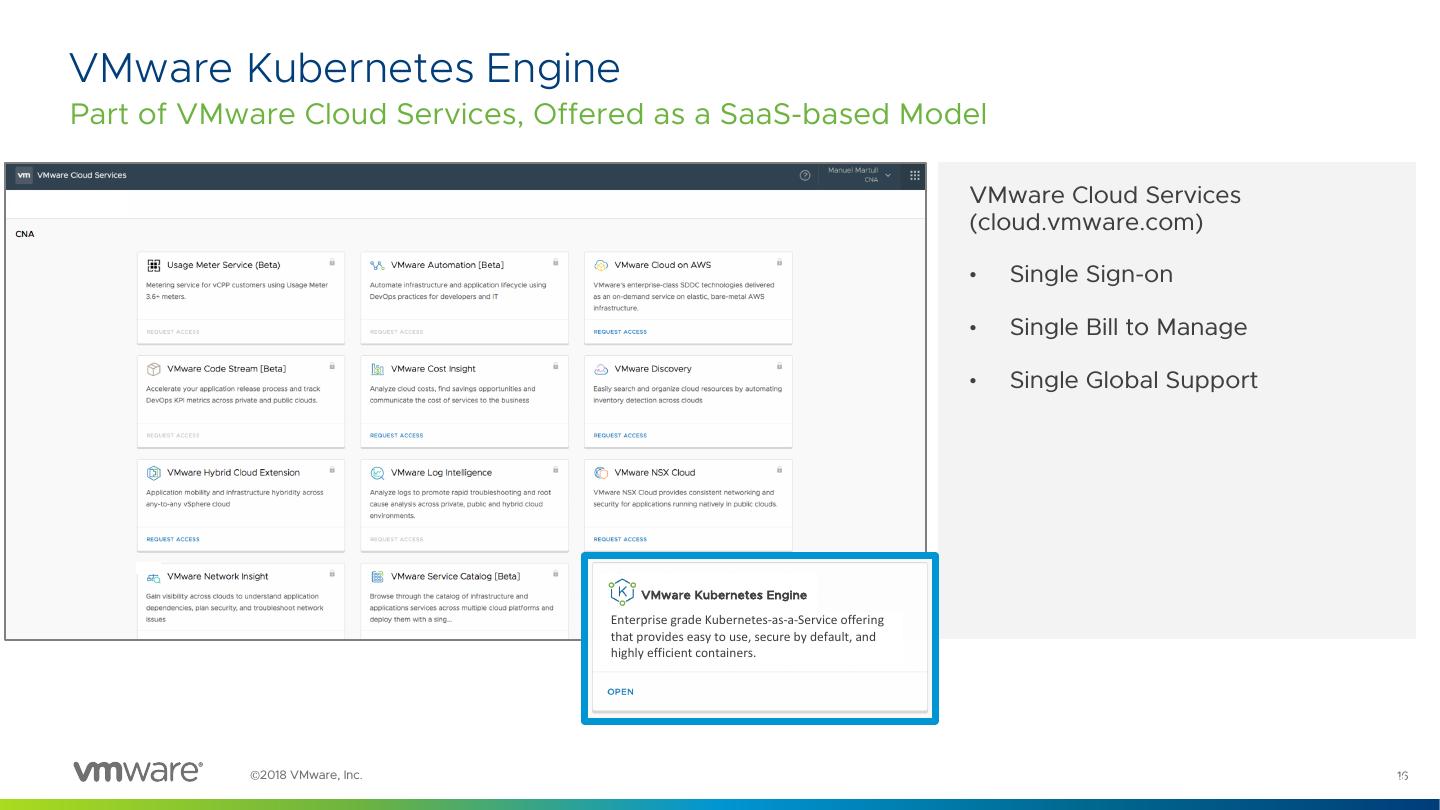This screenshot has height=810, width=1440.
Task: Click the lock icon on VMware Network Insight card
Action: 332,573
